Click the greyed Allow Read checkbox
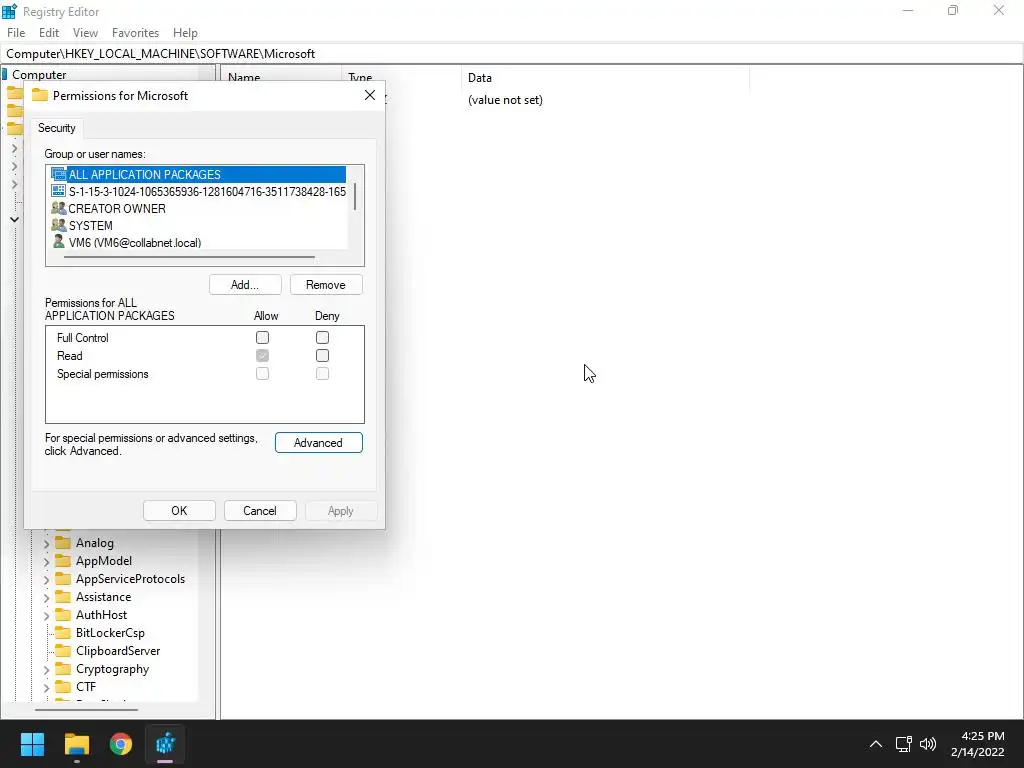 tap(263, 356)
